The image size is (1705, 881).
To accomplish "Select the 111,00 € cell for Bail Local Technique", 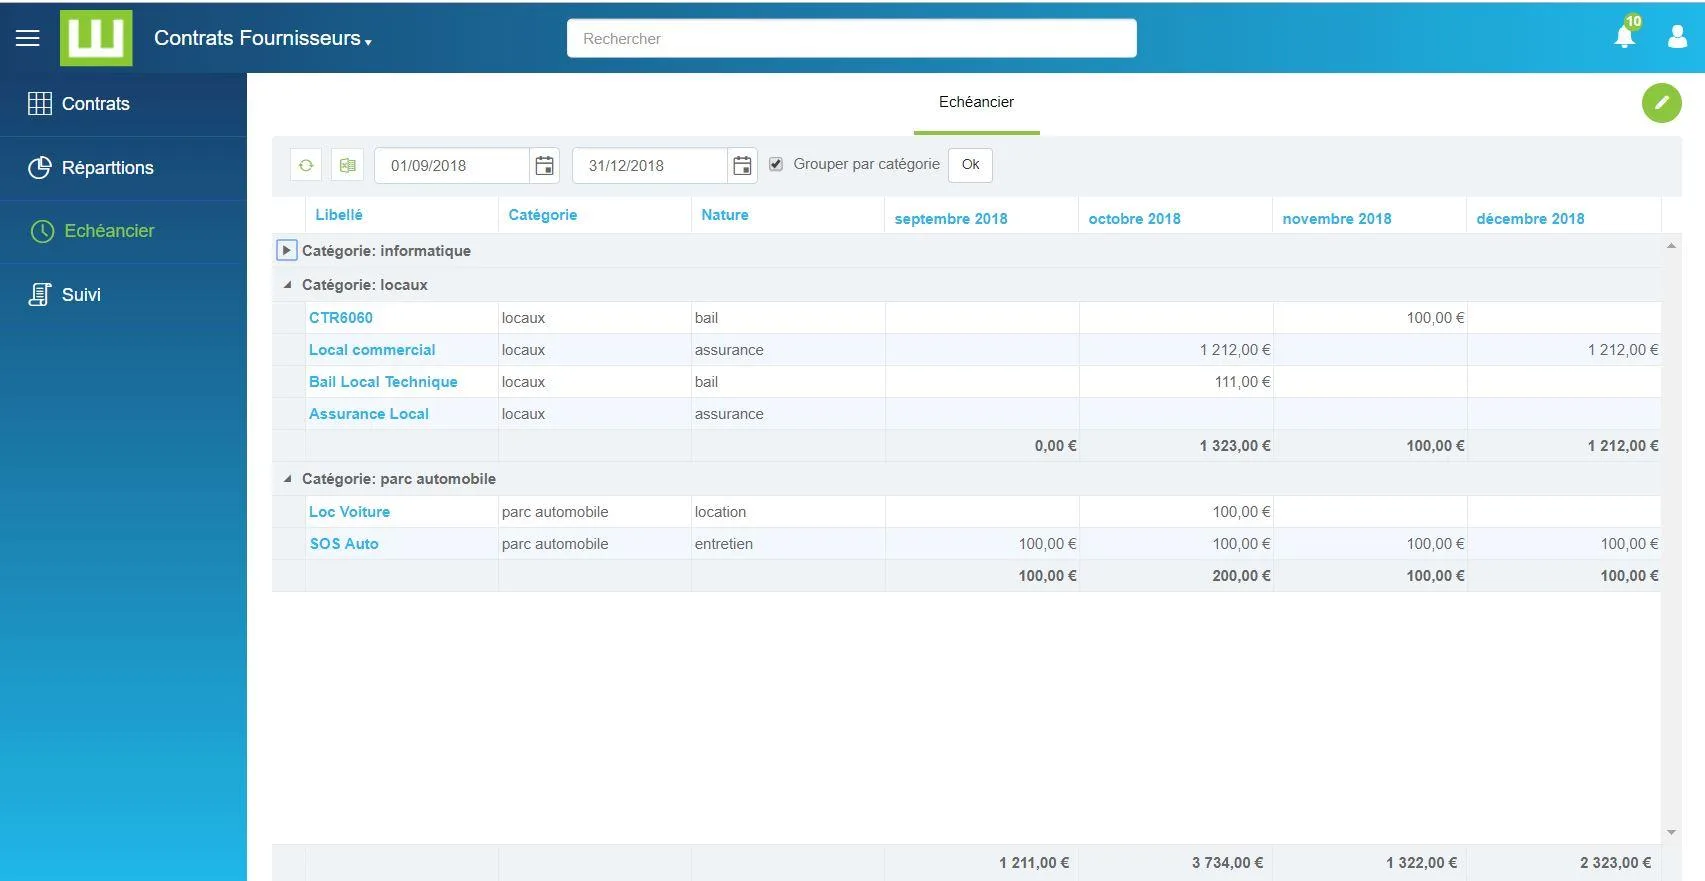I will [1176, 382].
